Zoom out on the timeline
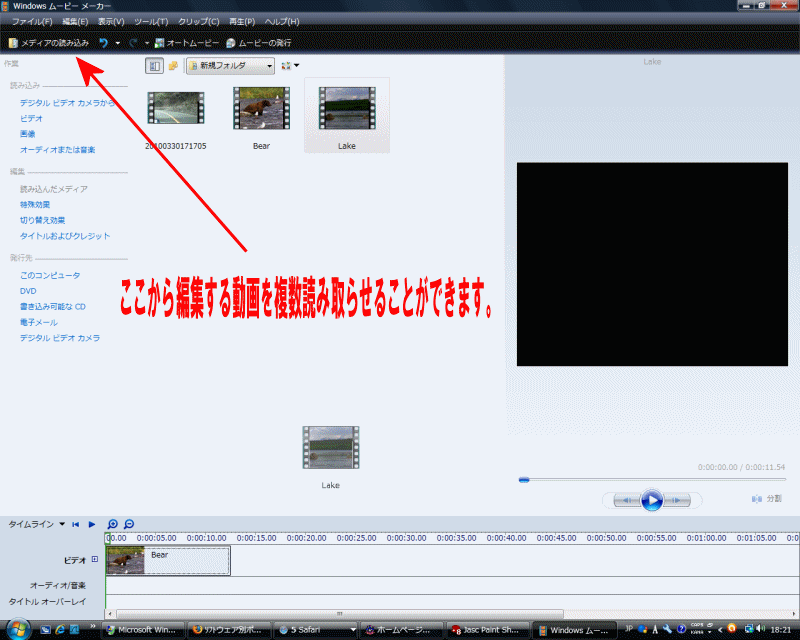 coord(128,524)
